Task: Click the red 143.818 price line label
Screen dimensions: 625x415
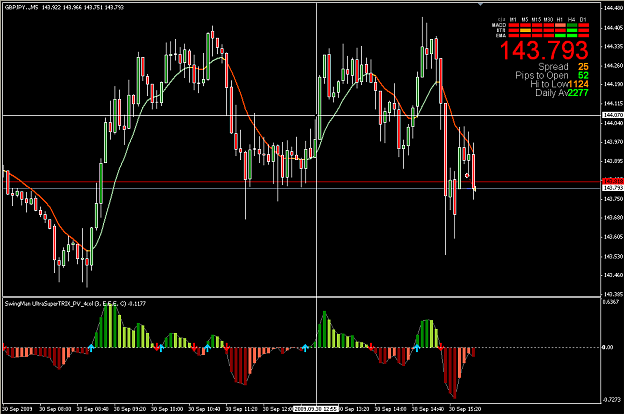Action: (613, 181)
